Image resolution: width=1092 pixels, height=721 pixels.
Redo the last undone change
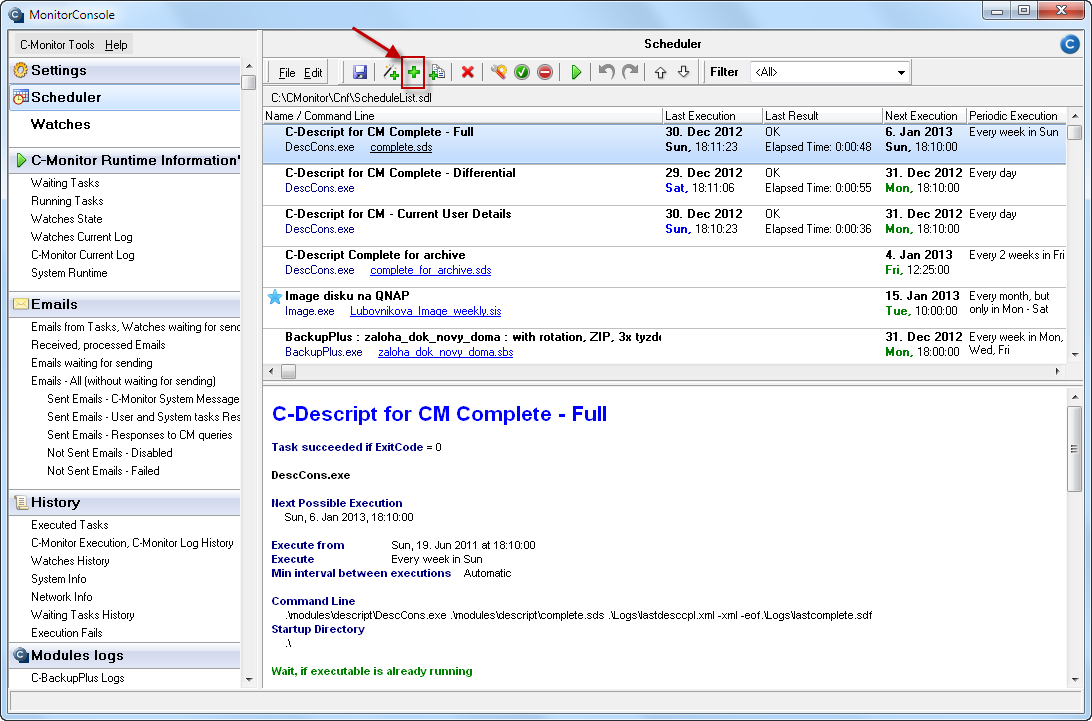coord(630,72)
